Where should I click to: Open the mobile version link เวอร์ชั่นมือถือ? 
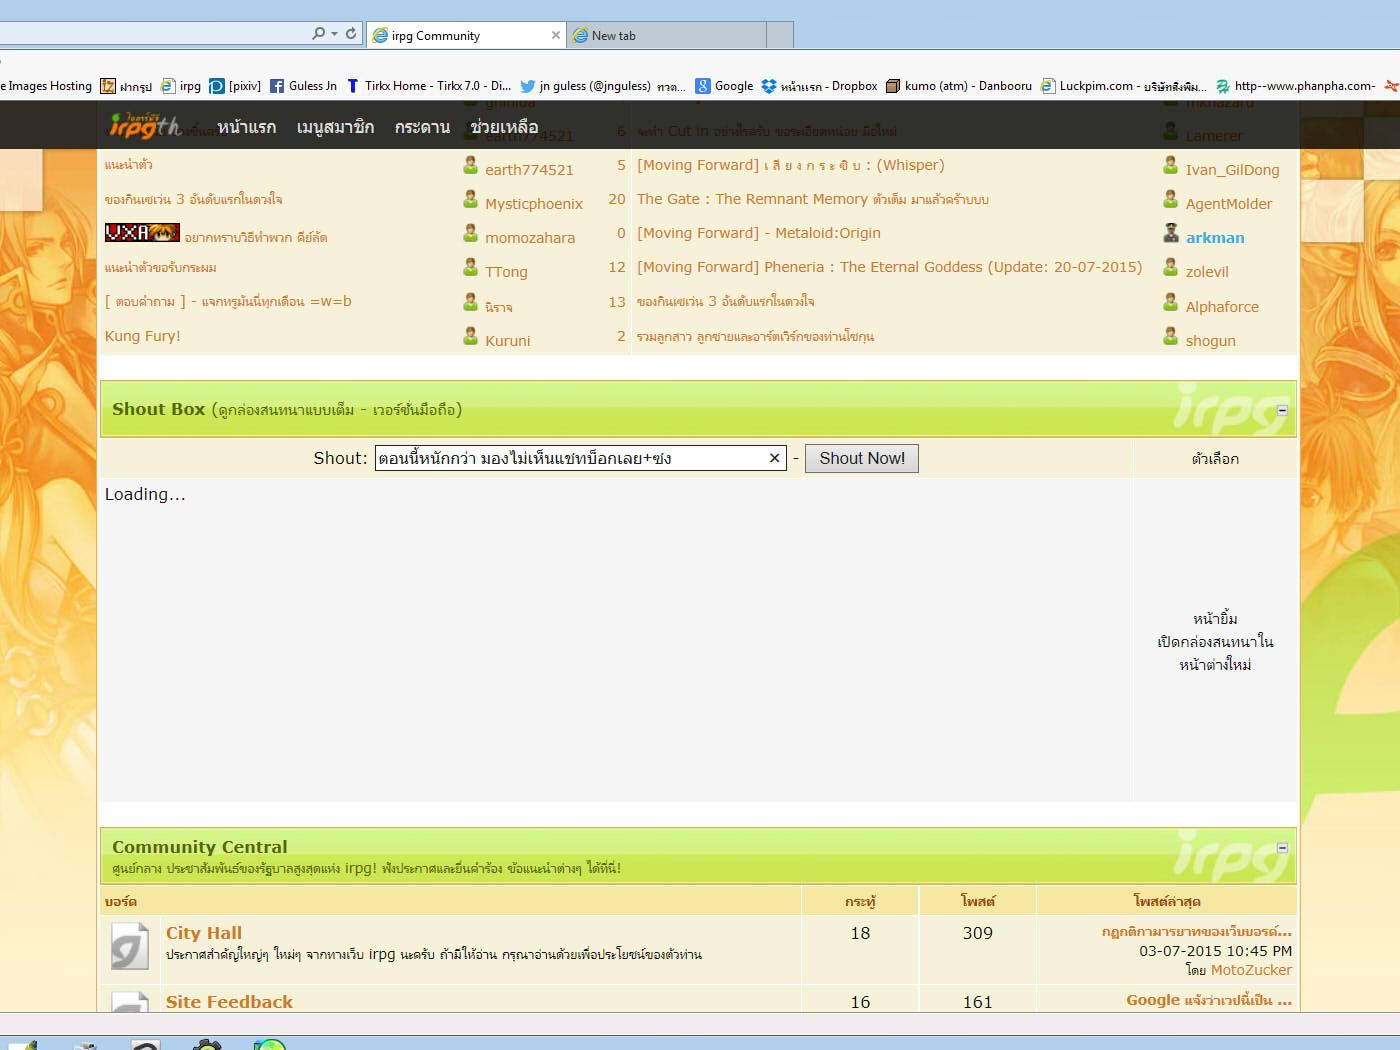click(x=414, y=410)
